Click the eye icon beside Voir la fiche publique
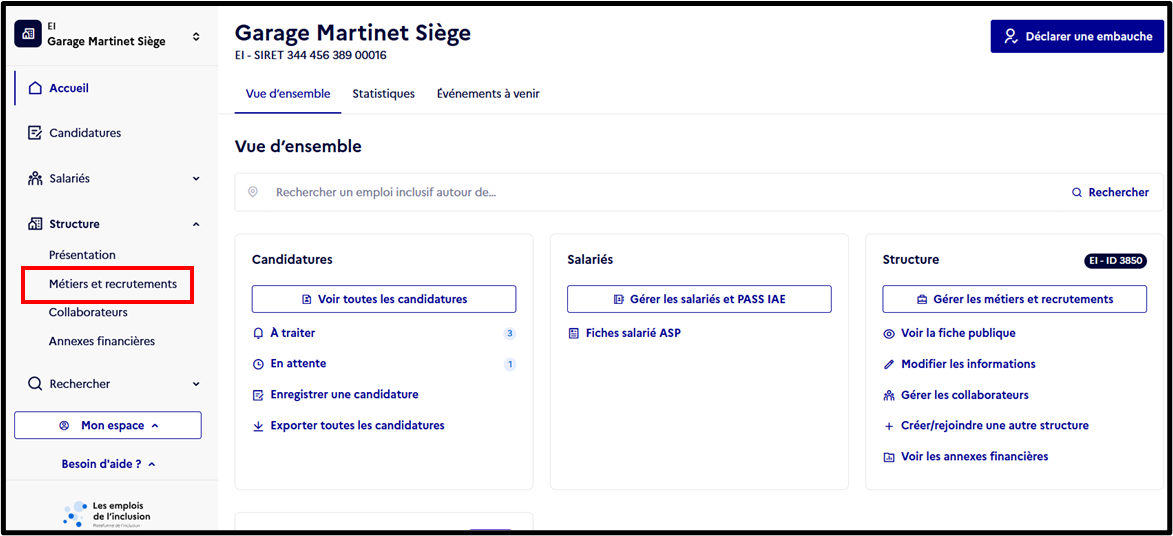The image size is (1173, 536). (x=889, y=334)
